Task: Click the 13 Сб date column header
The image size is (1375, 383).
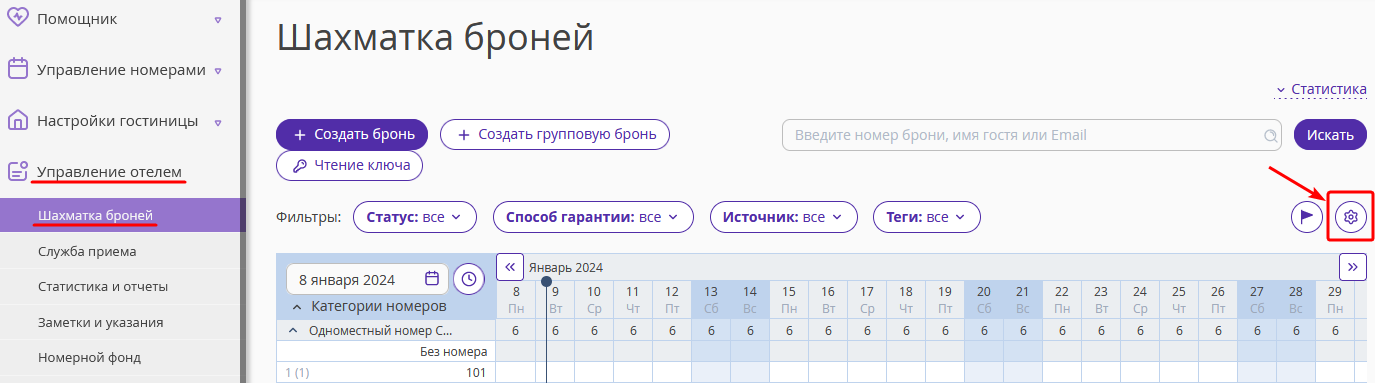Action: pos(711,300)
